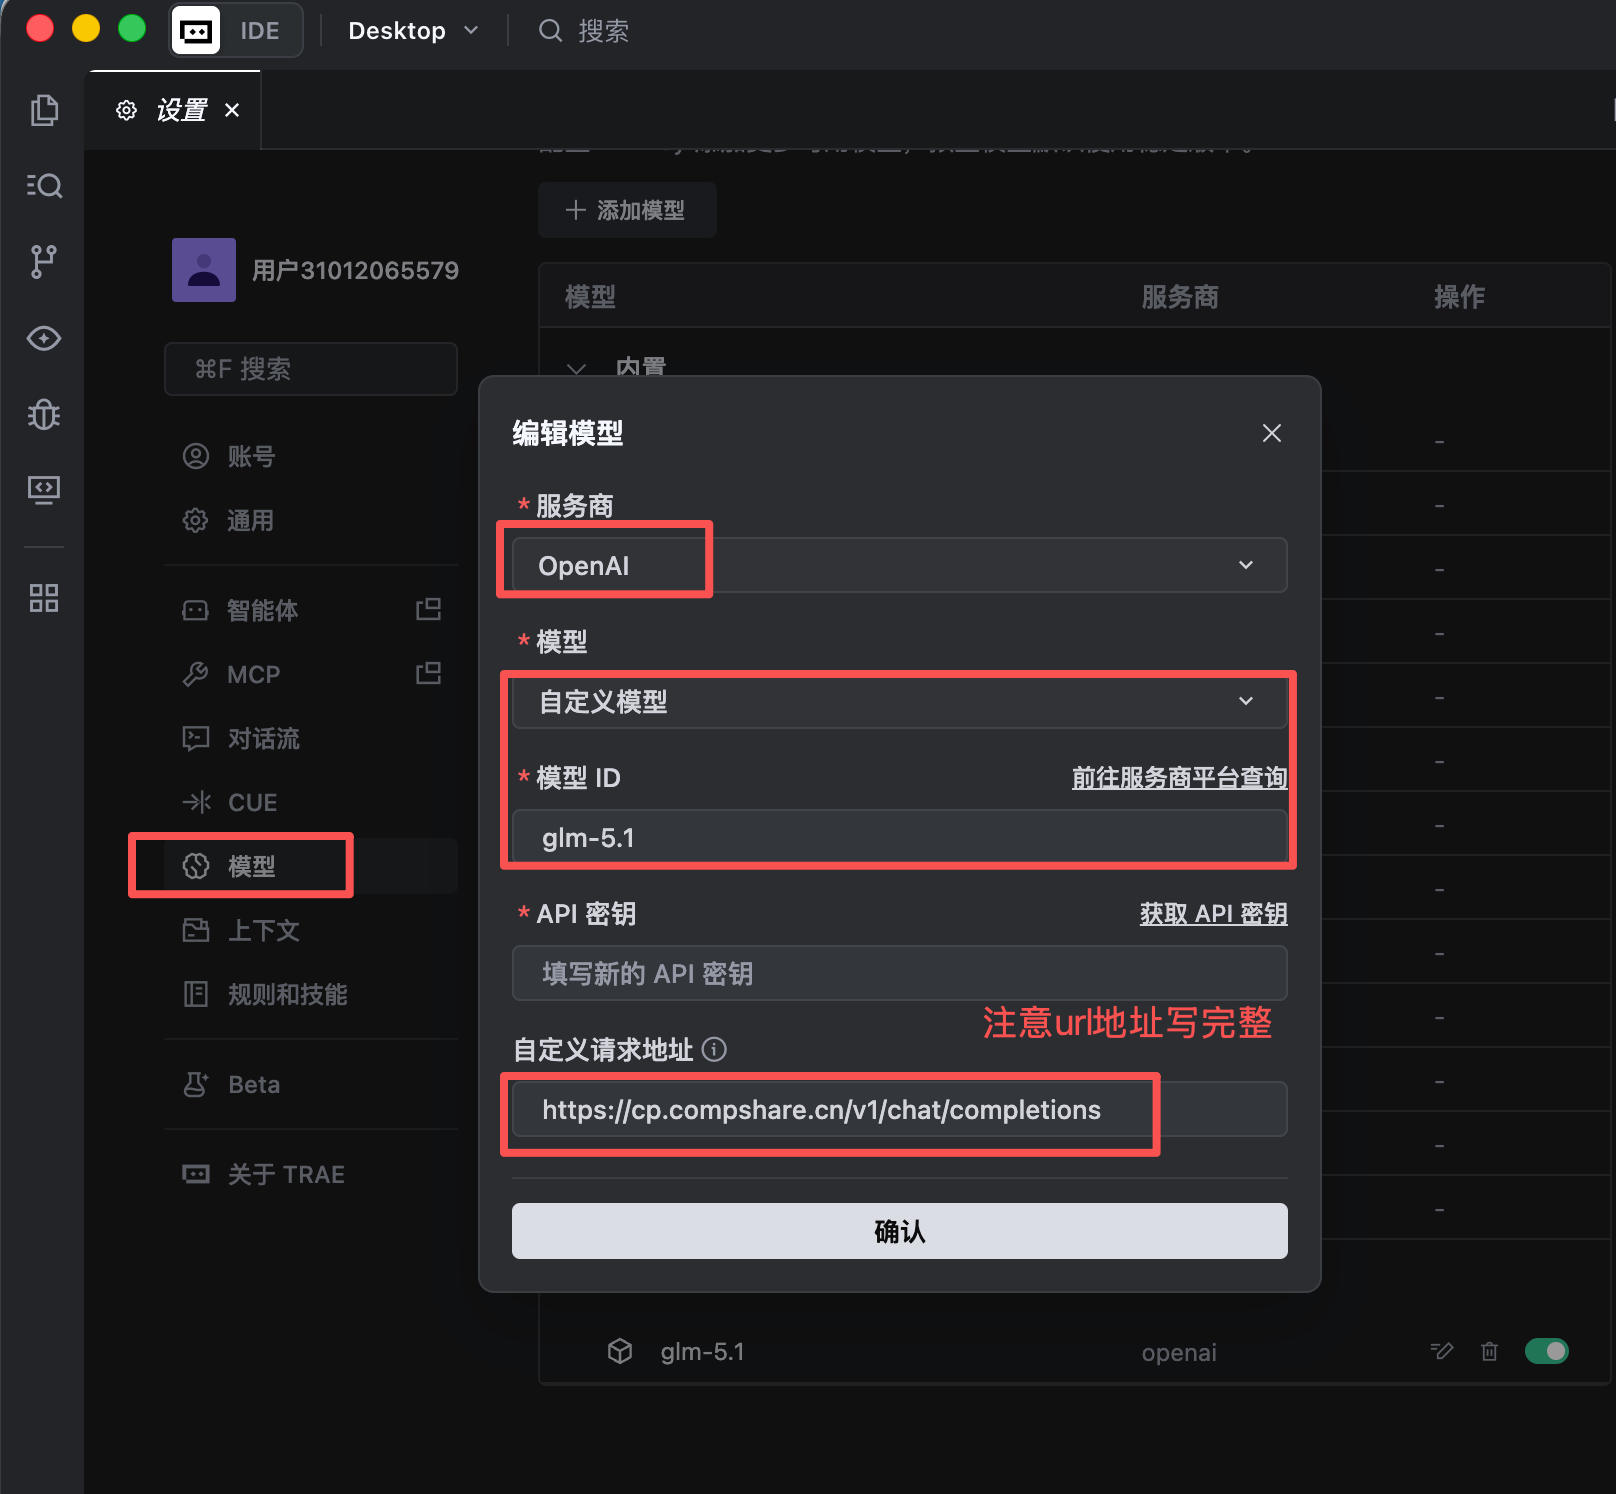This screenshot has width=1616, height=1494.
Task: Click the edit icon for glm-5.1 row
Action: point(1442,1352)
